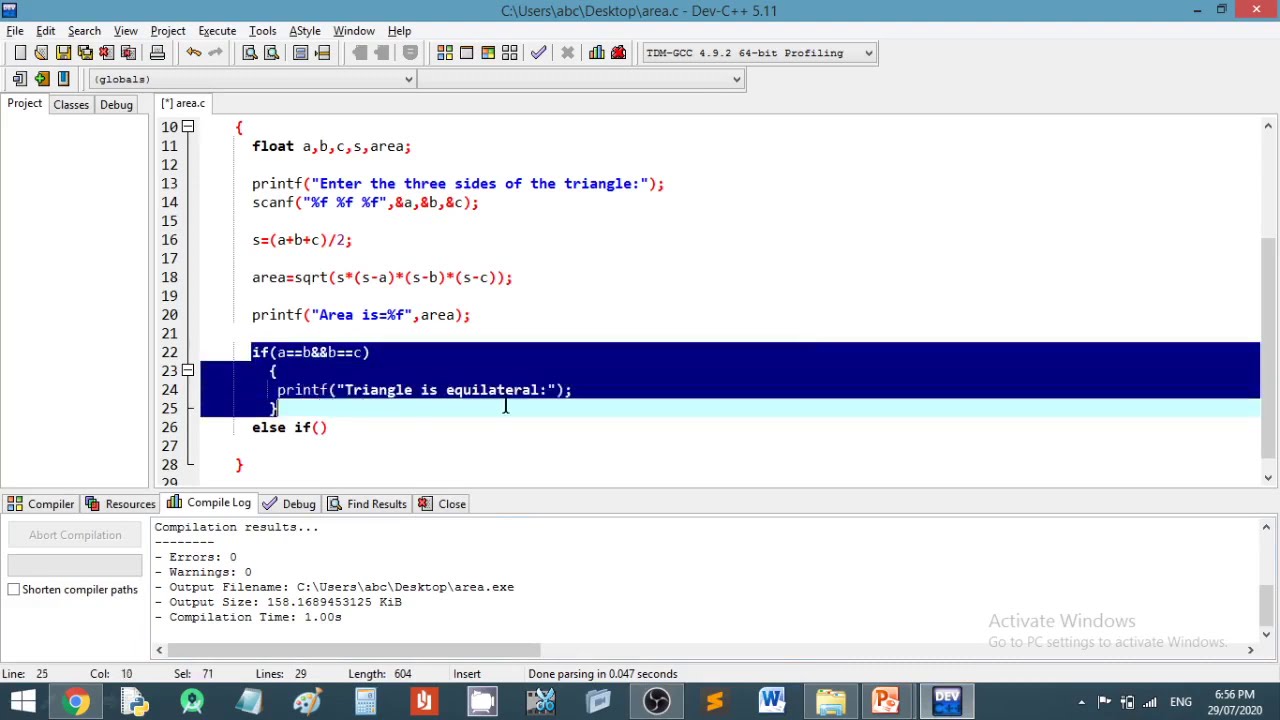Collapse the code fold at line 23

click(187, 371)
